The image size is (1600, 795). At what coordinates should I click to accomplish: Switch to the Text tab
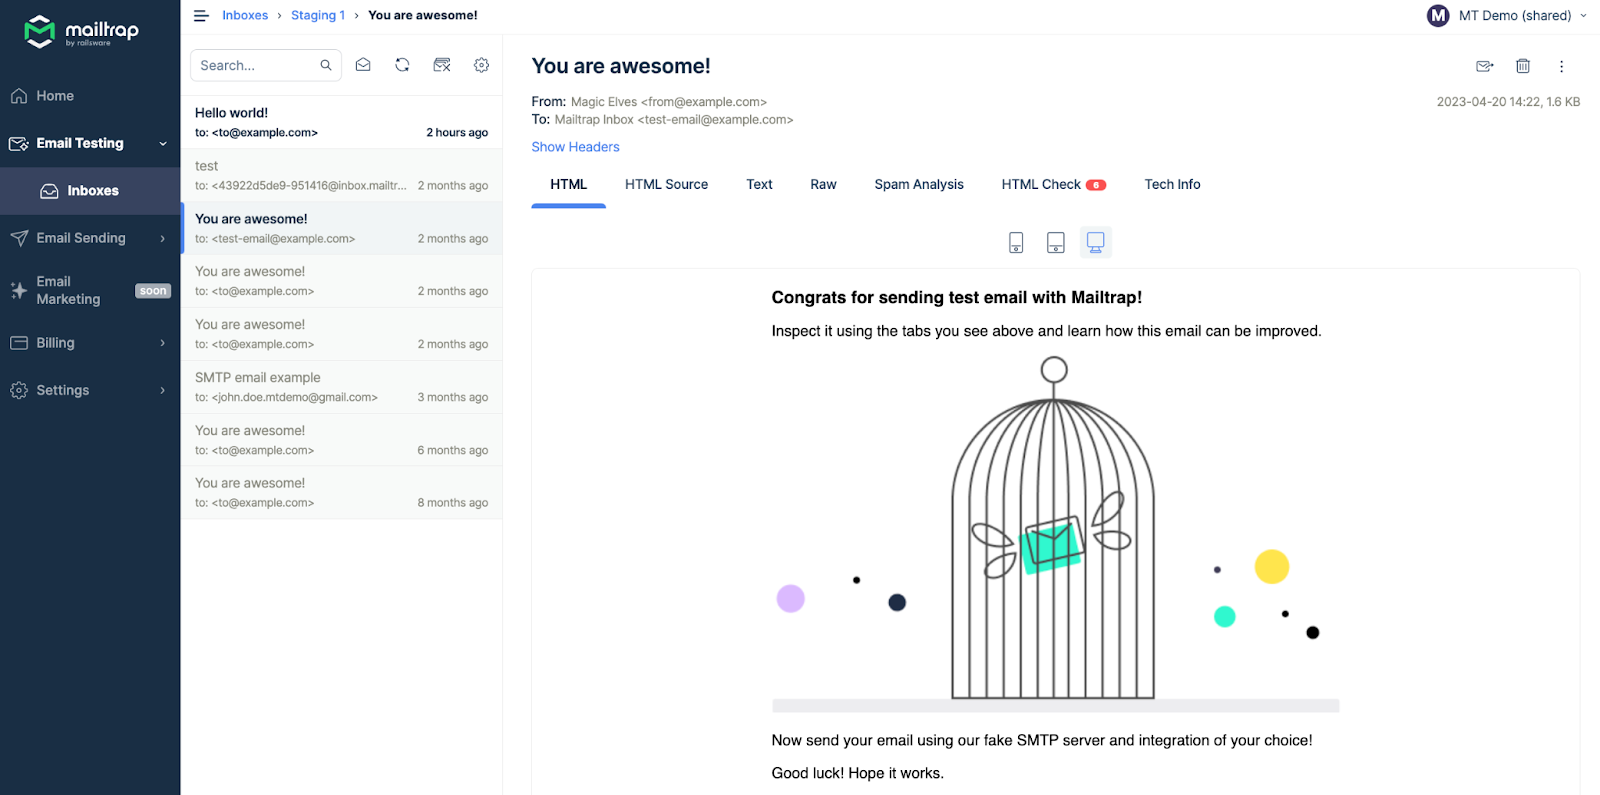pos(759,185)
